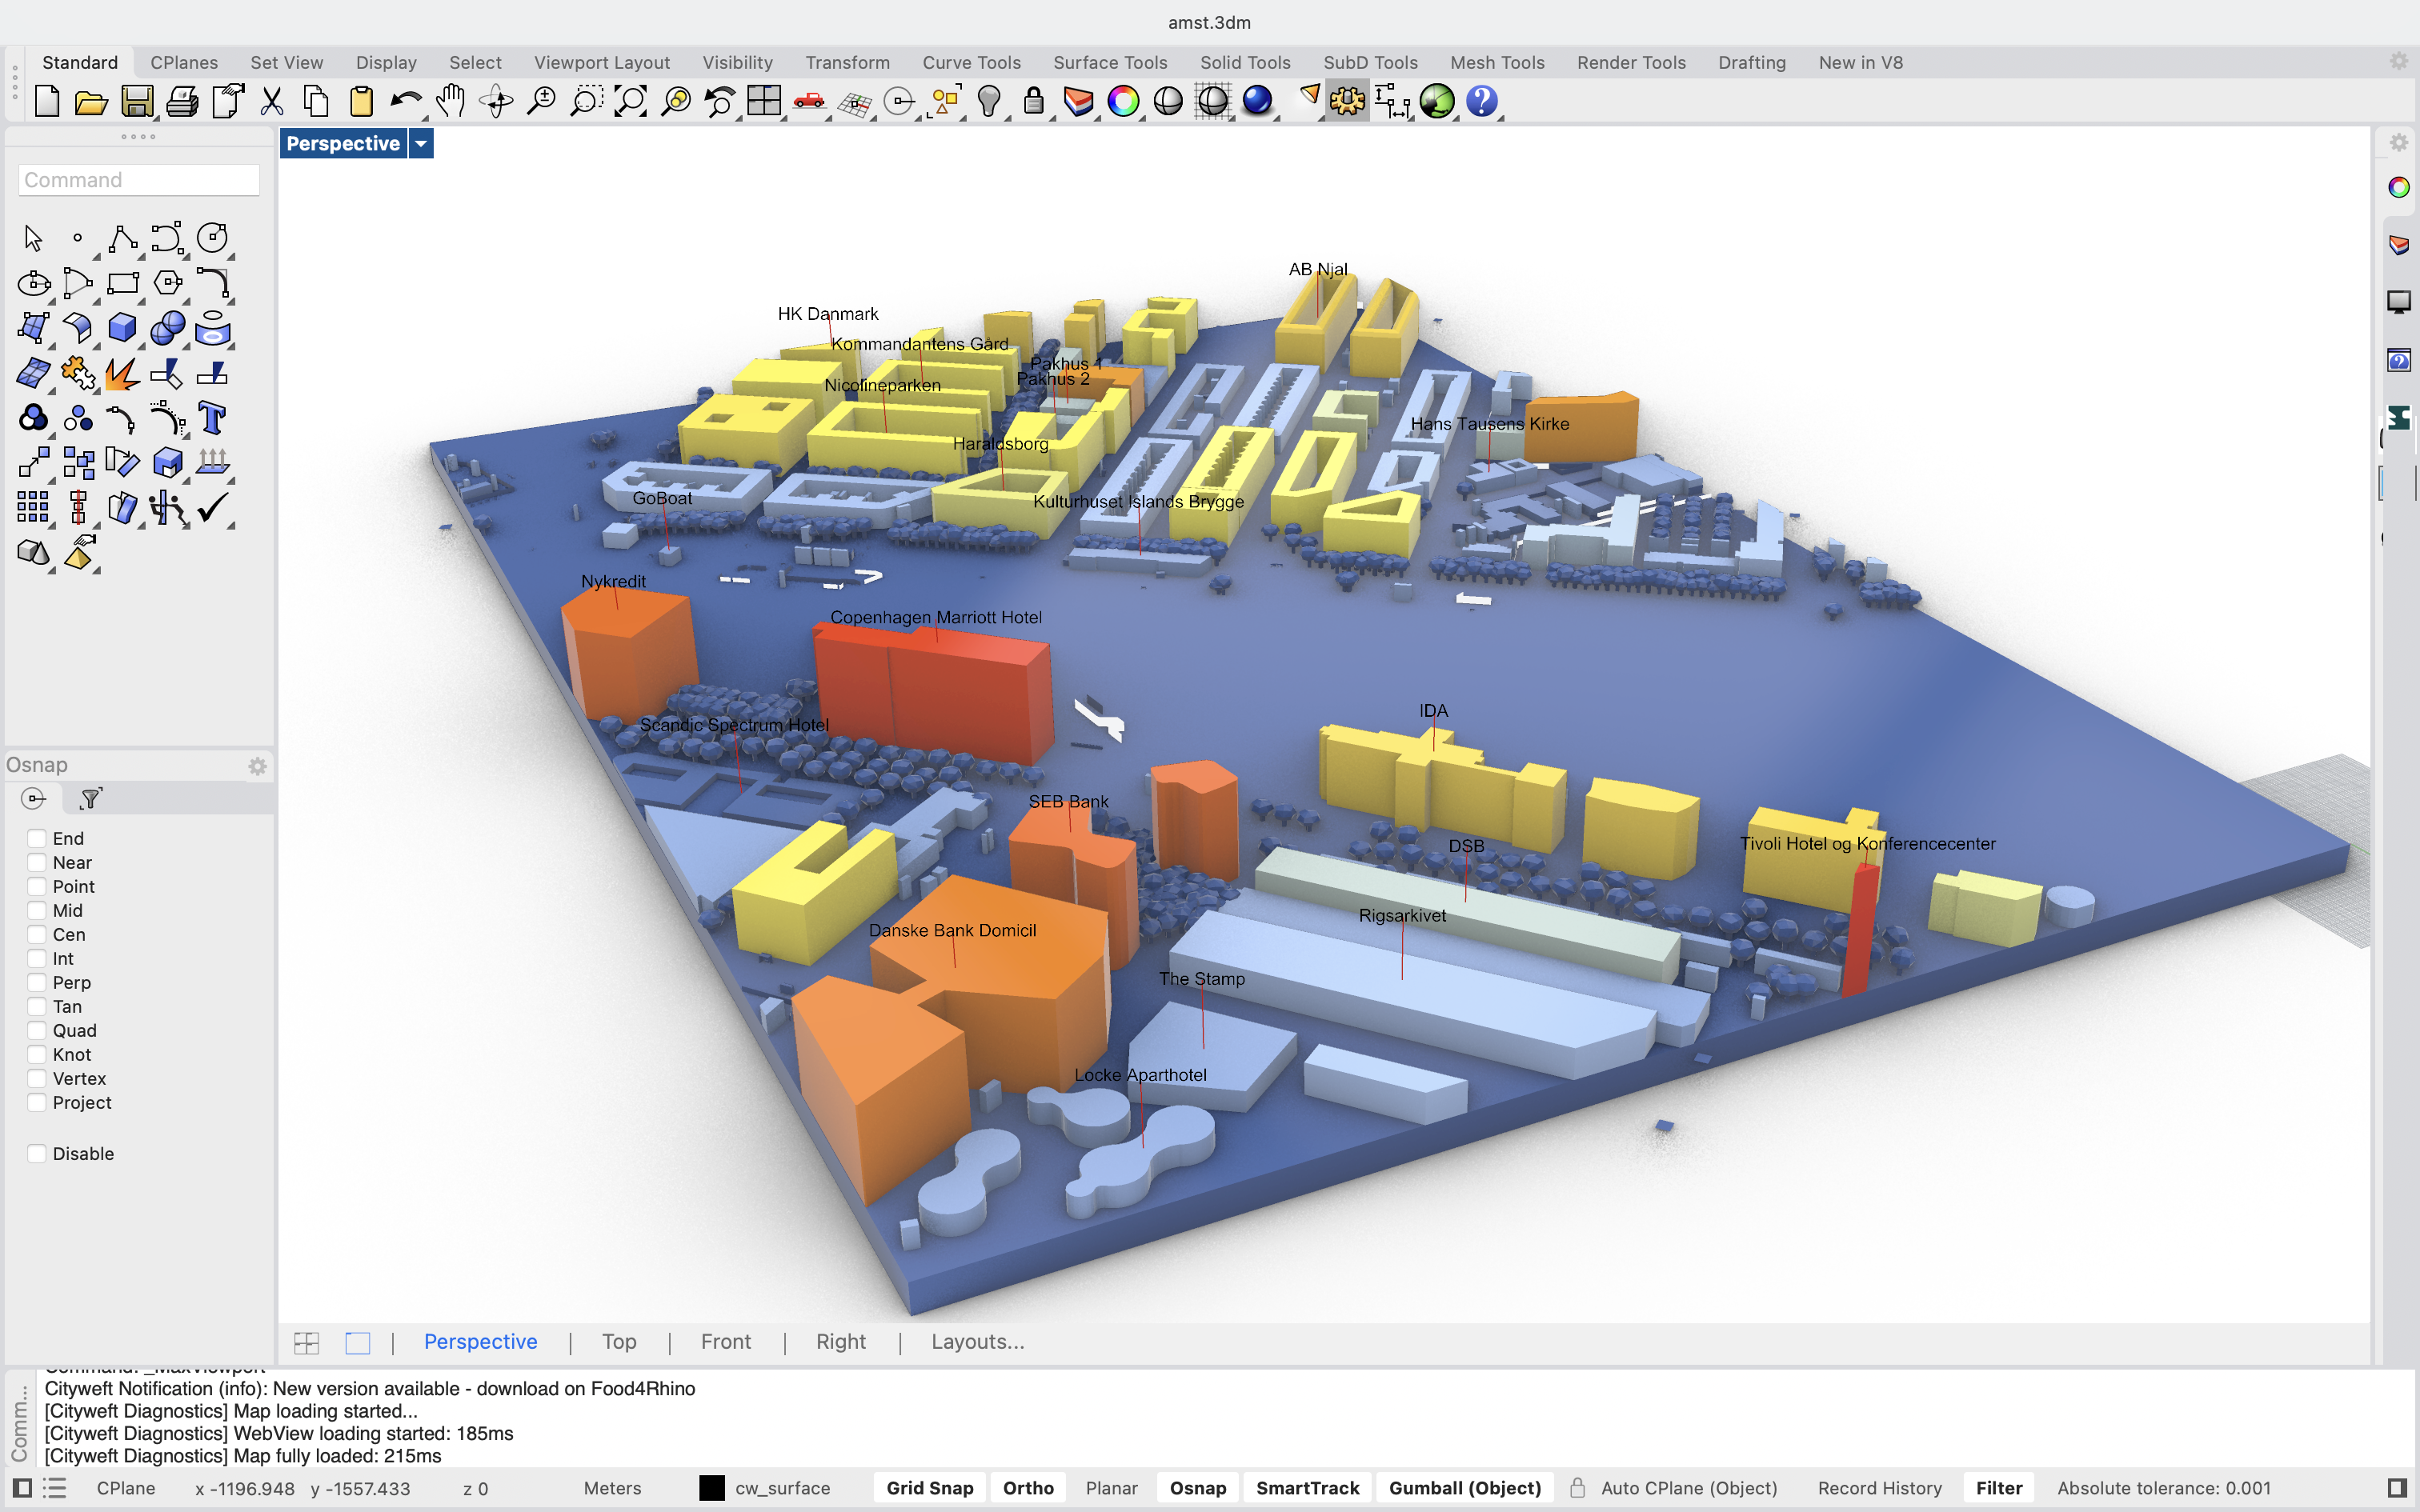
Task: Save the model with the floppy icon
Action: click(137, 101)
